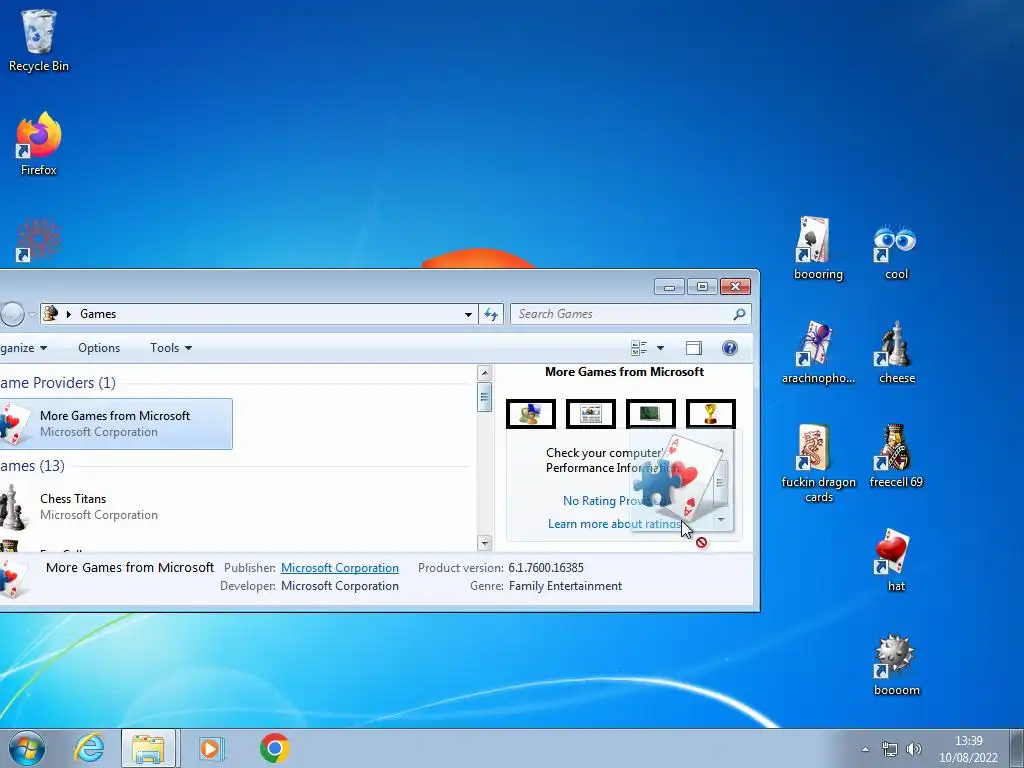Expand the breadcrumb arrow before Games
1024x768 pixels.
point(69,314)
